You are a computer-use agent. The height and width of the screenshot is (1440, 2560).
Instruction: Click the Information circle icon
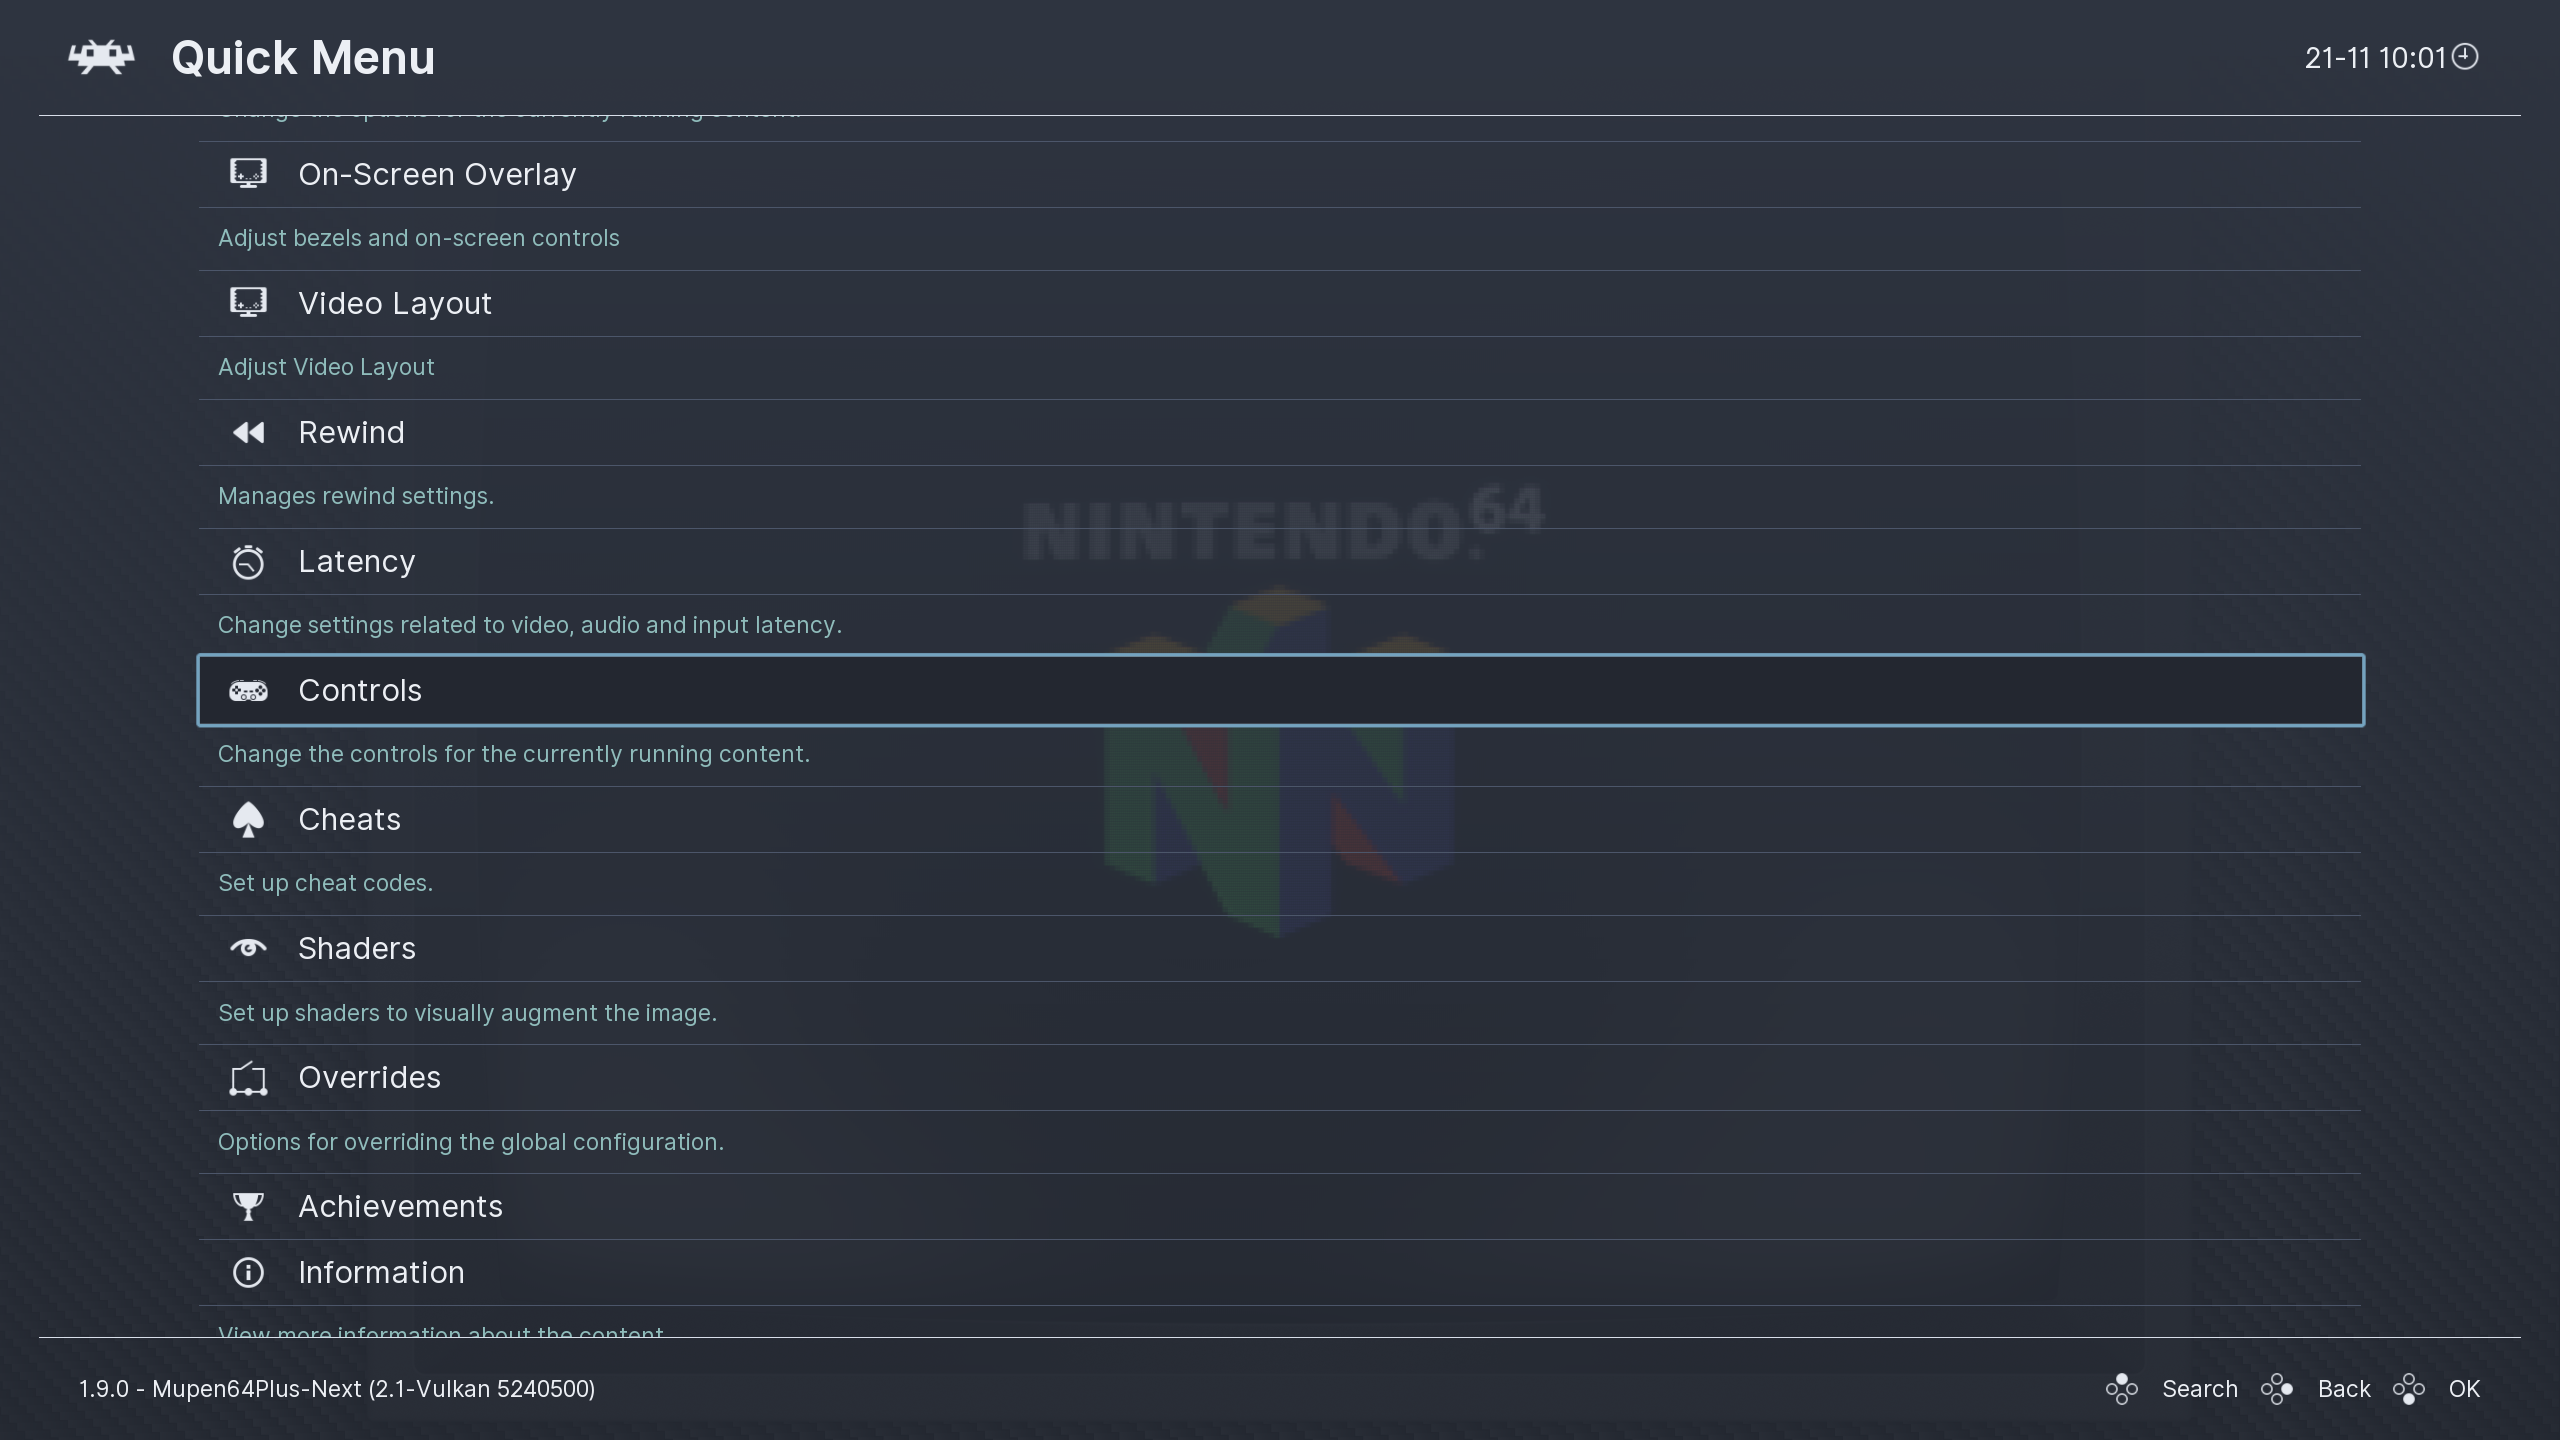(248, 1272)
